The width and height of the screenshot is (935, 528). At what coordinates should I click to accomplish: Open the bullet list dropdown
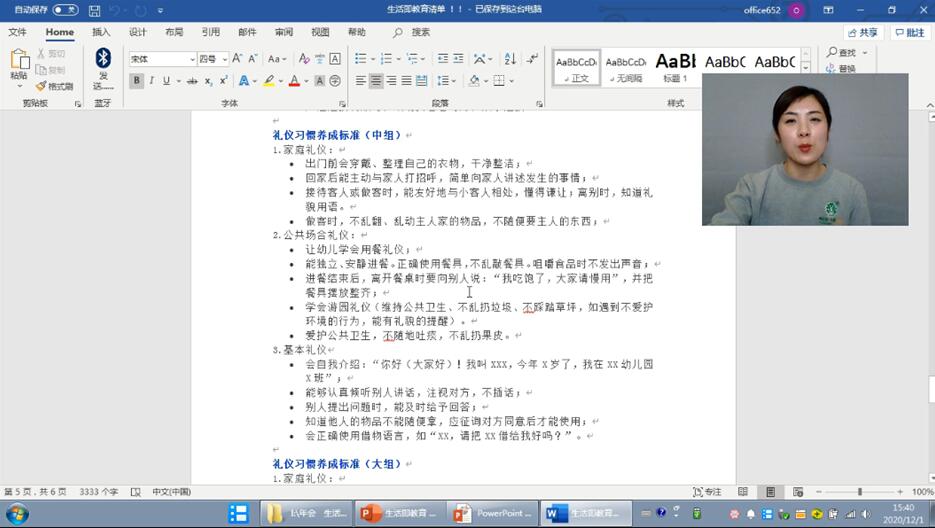[x=373, y=58]
